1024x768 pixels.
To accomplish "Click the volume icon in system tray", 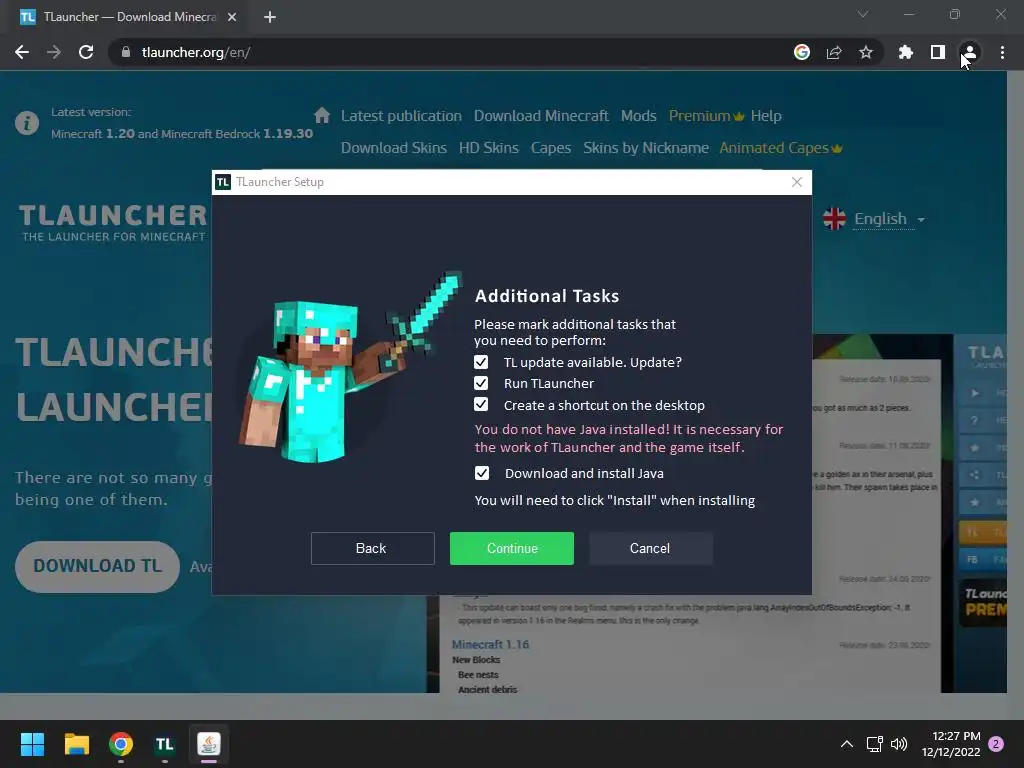I will click(x=899, y=744).
